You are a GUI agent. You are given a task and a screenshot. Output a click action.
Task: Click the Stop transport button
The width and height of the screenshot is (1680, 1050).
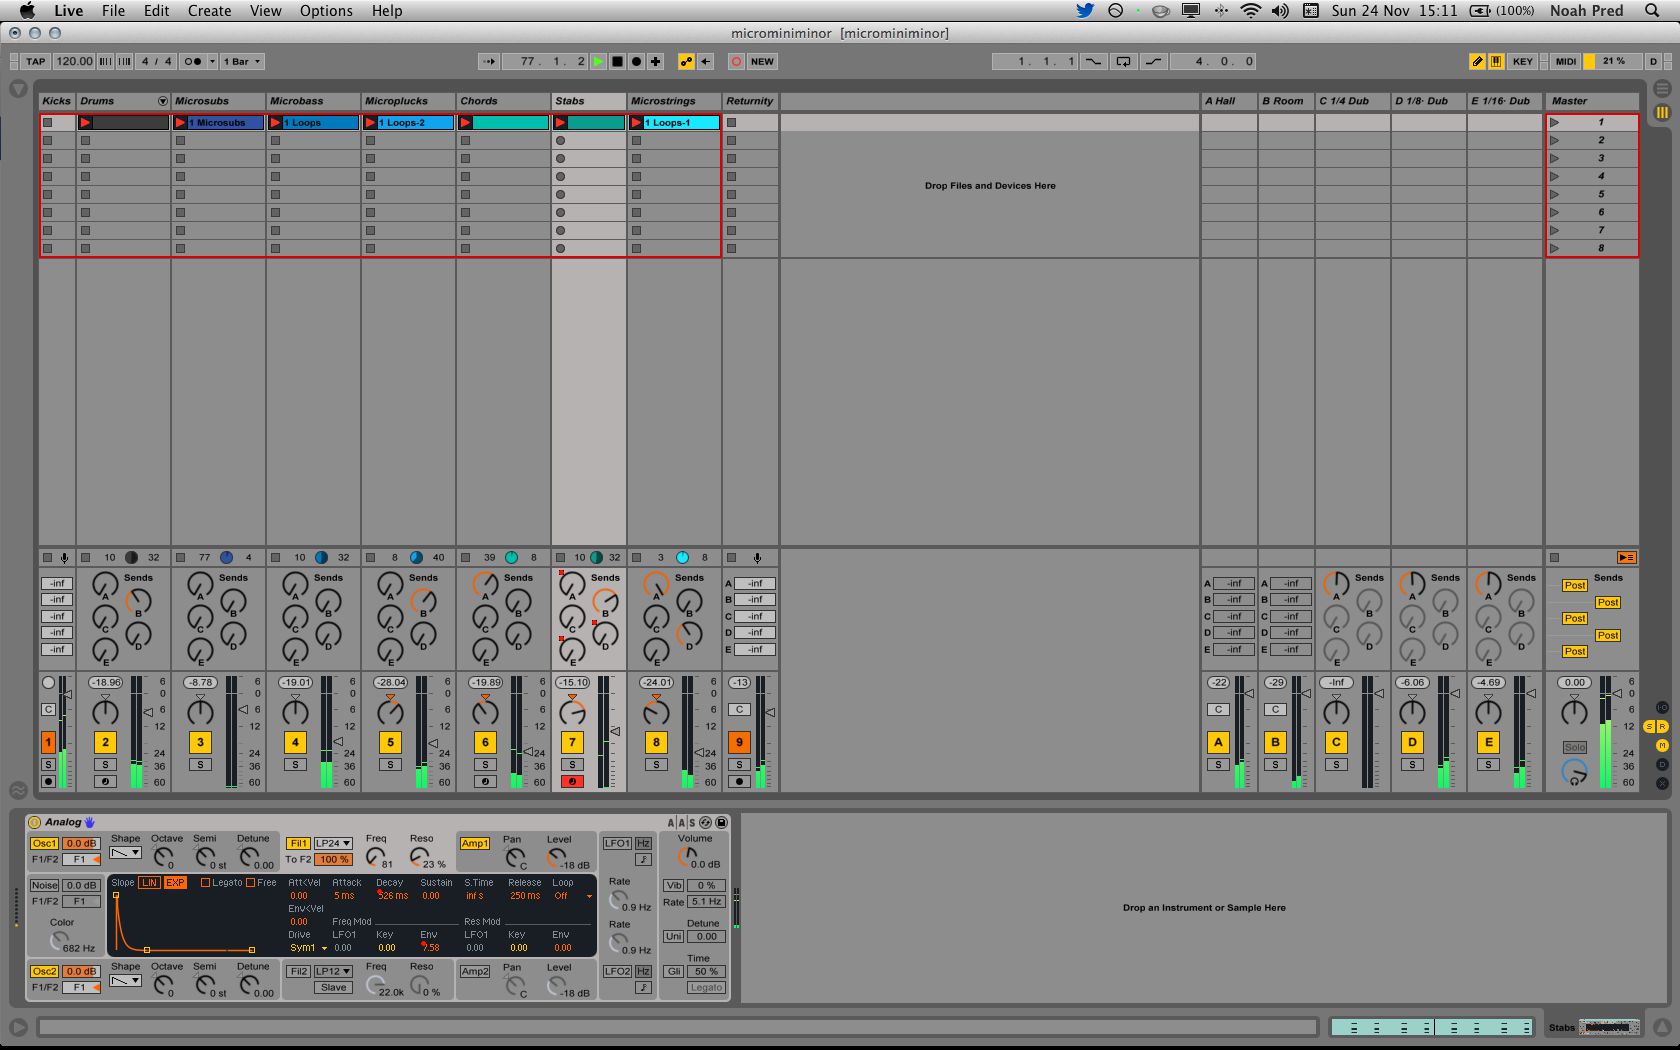[x=617, y=61]
